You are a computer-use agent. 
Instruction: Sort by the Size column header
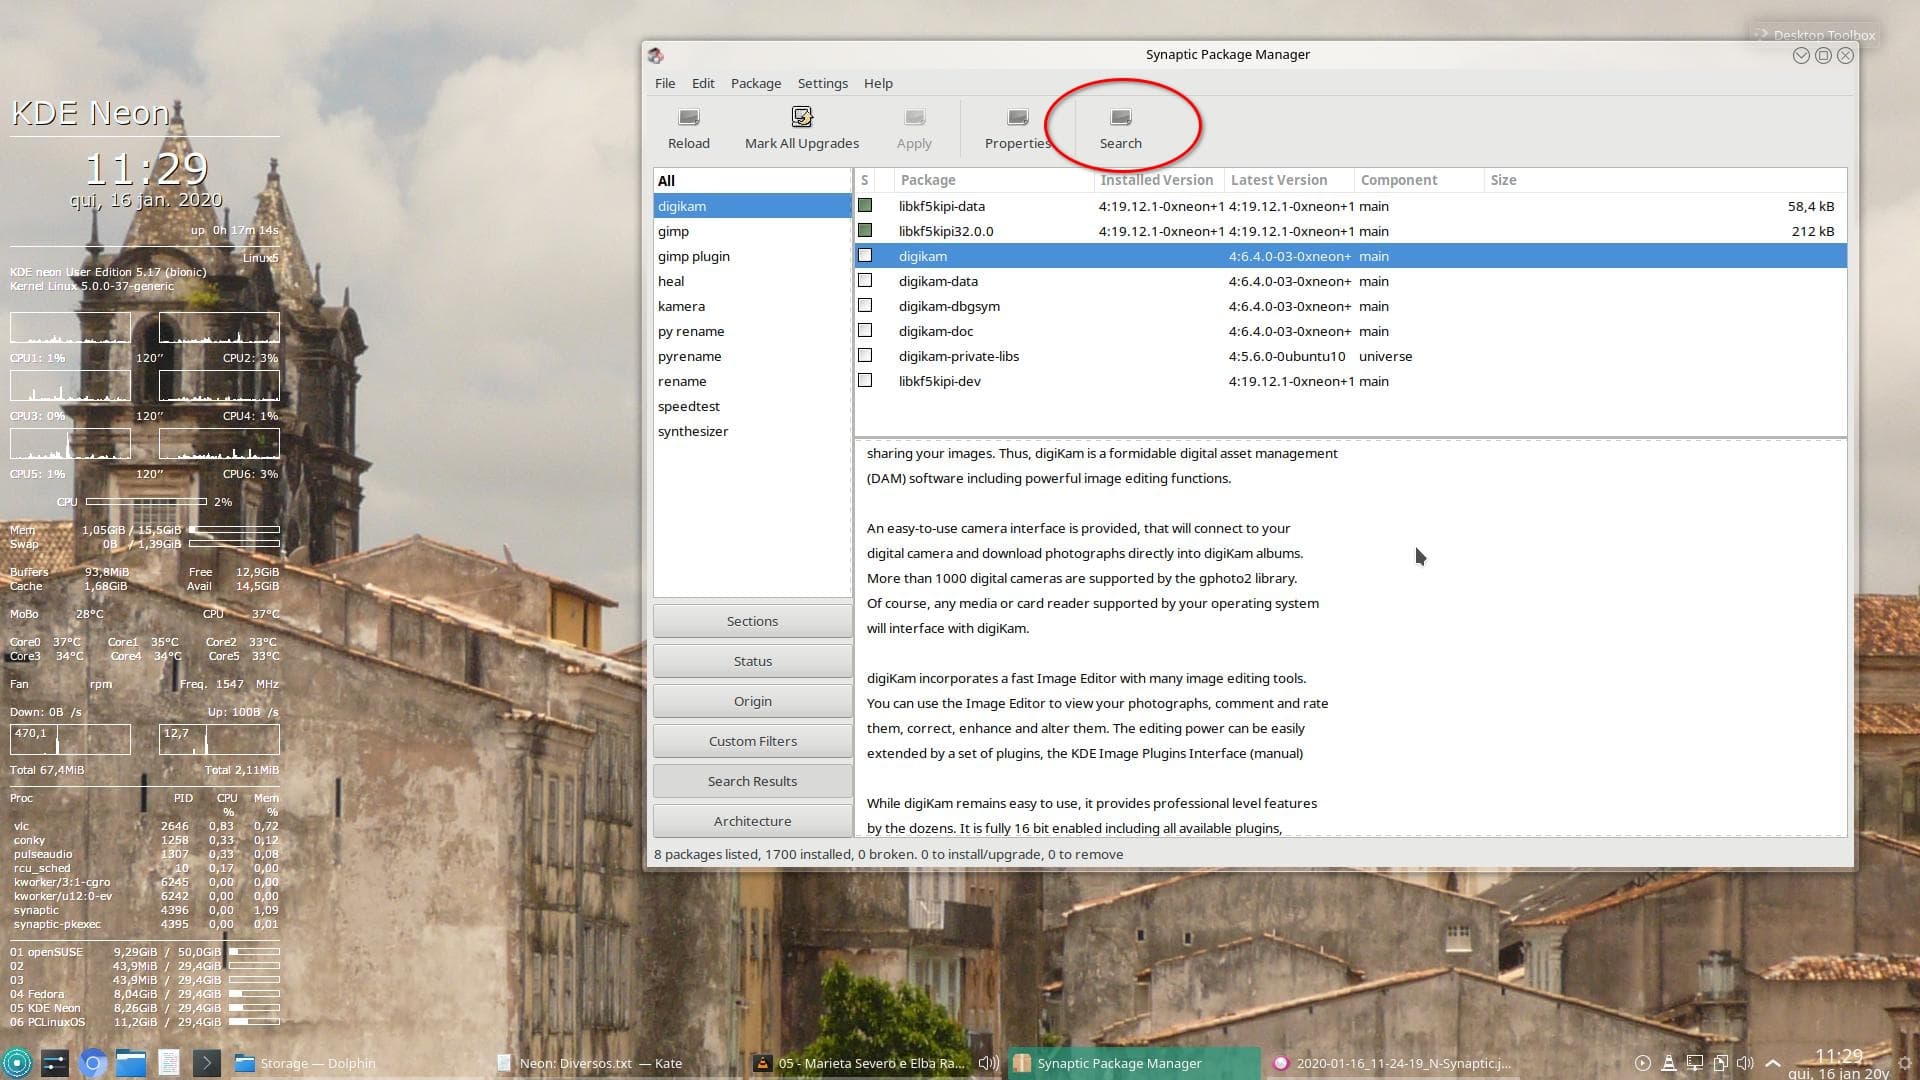coord(1665,180)
